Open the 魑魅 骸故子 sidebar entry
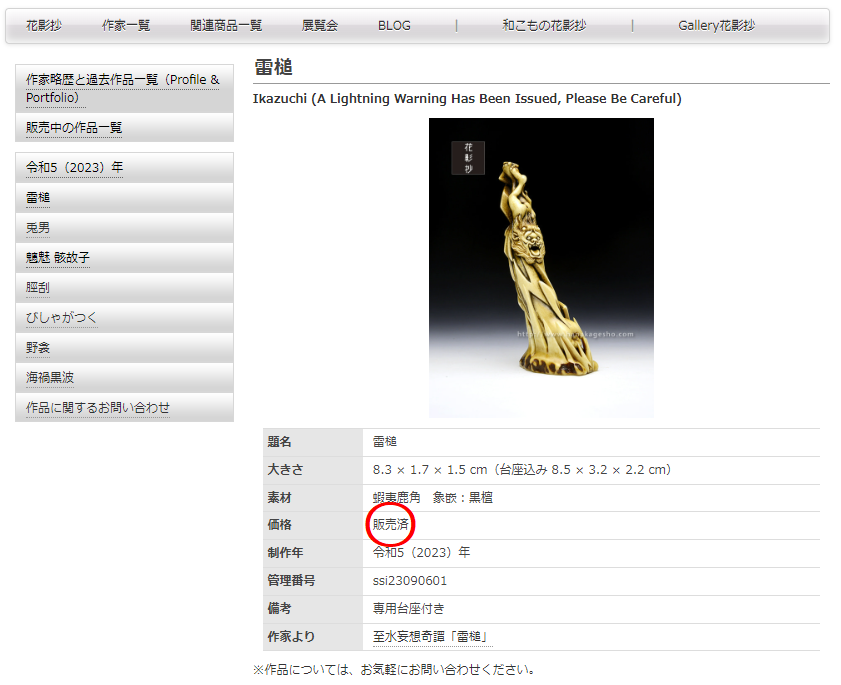The height and width of the screenshot is (685, 841). 58,257
